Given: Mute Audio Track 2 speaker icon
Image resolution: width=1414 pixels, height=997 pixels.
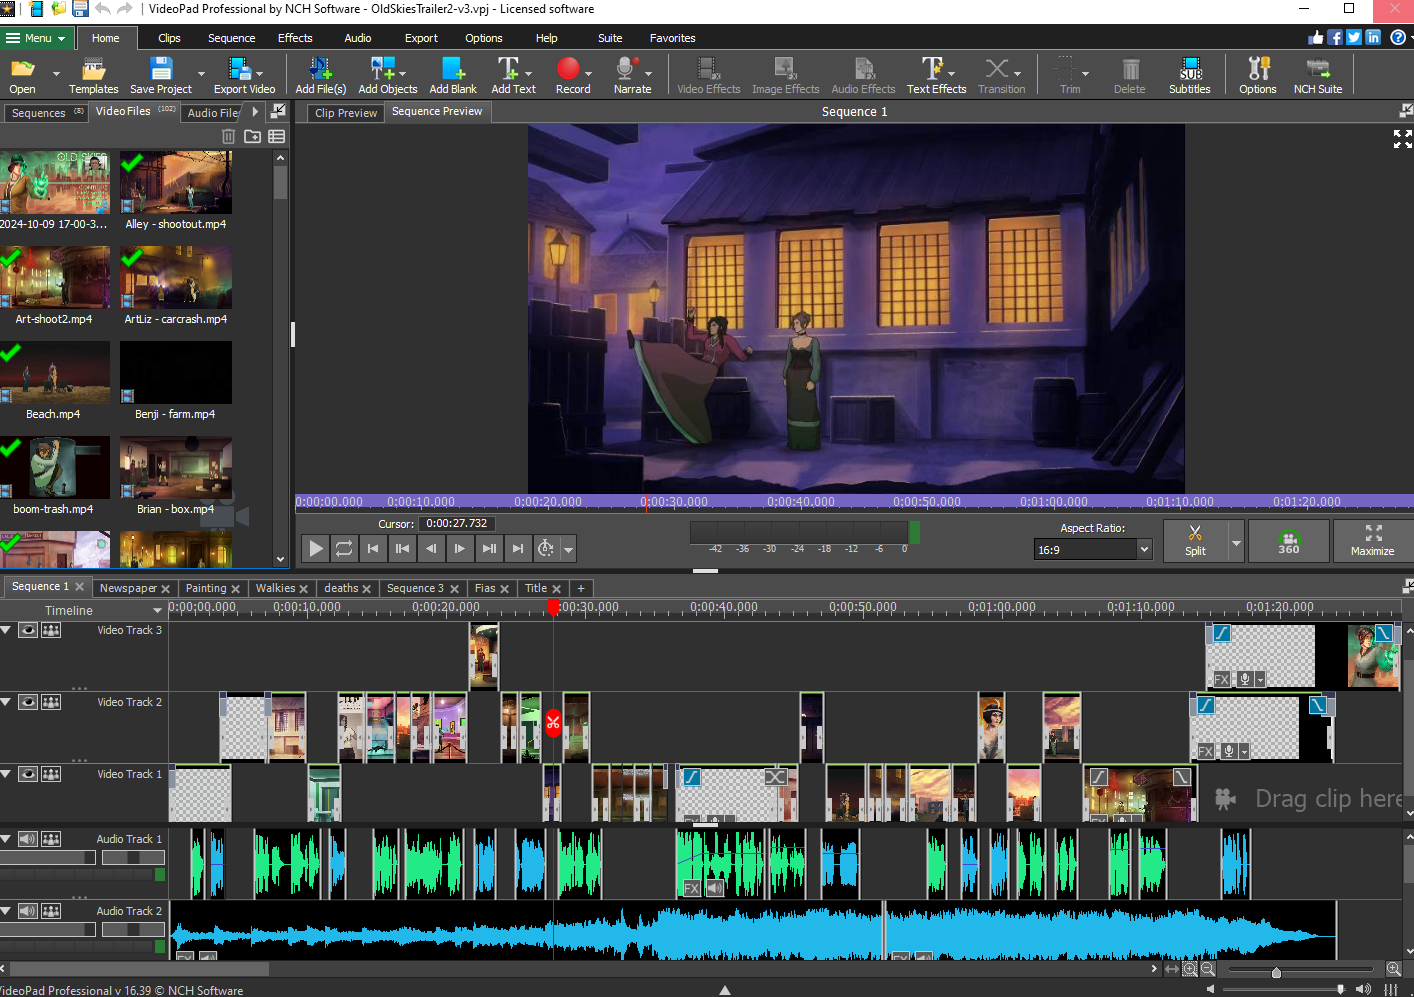Looking at the screenshot, I should point(28,911).
